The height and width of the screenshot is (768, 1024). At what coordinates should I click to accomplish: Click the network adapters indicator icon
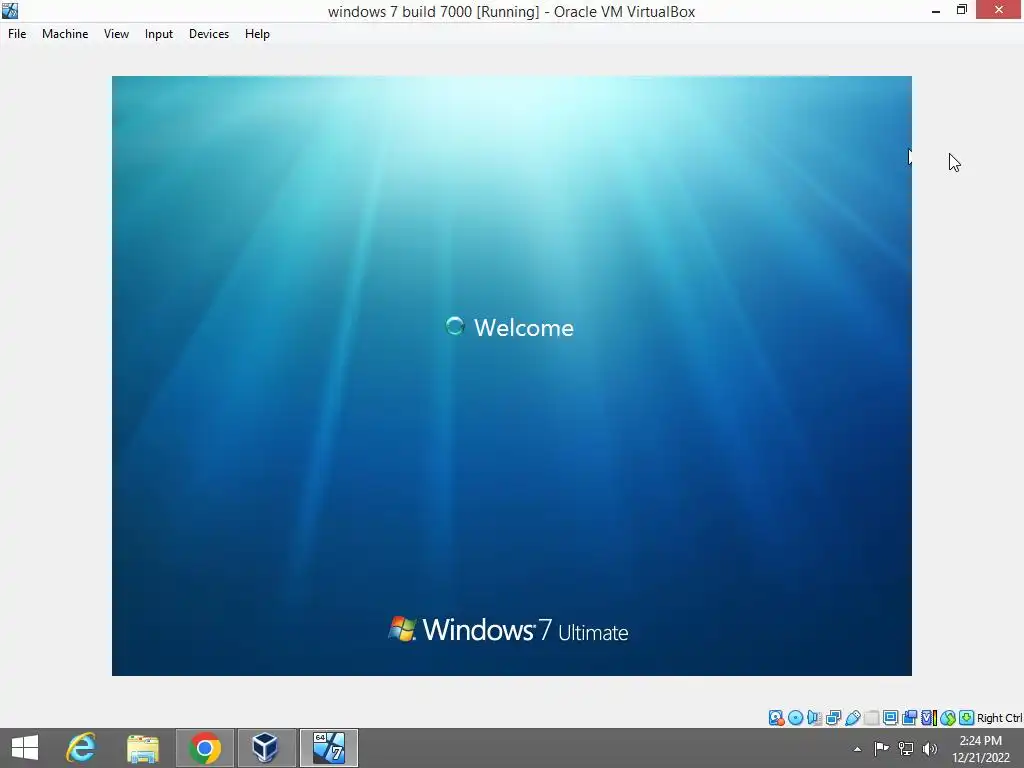pos(833,718)
